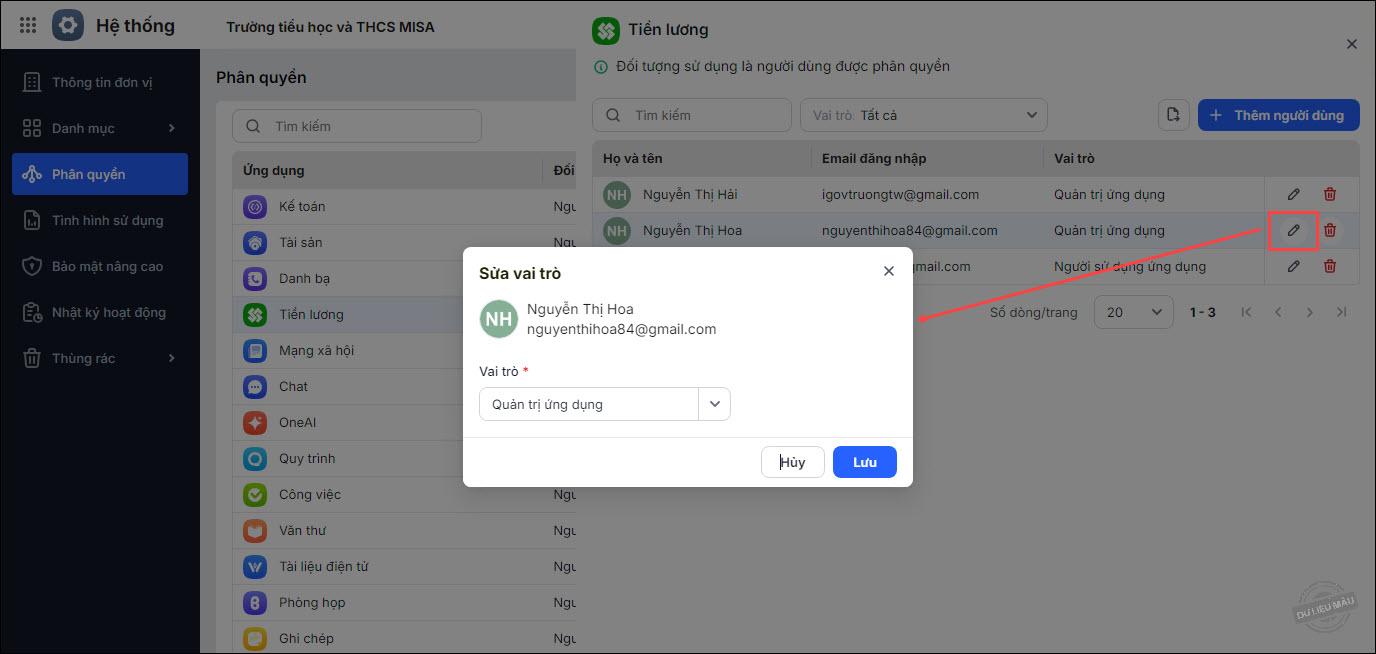Screen dimensions: 1376x654
Task: Delete user Nguyễn Thị Hải
Action: coord(1330,194)
